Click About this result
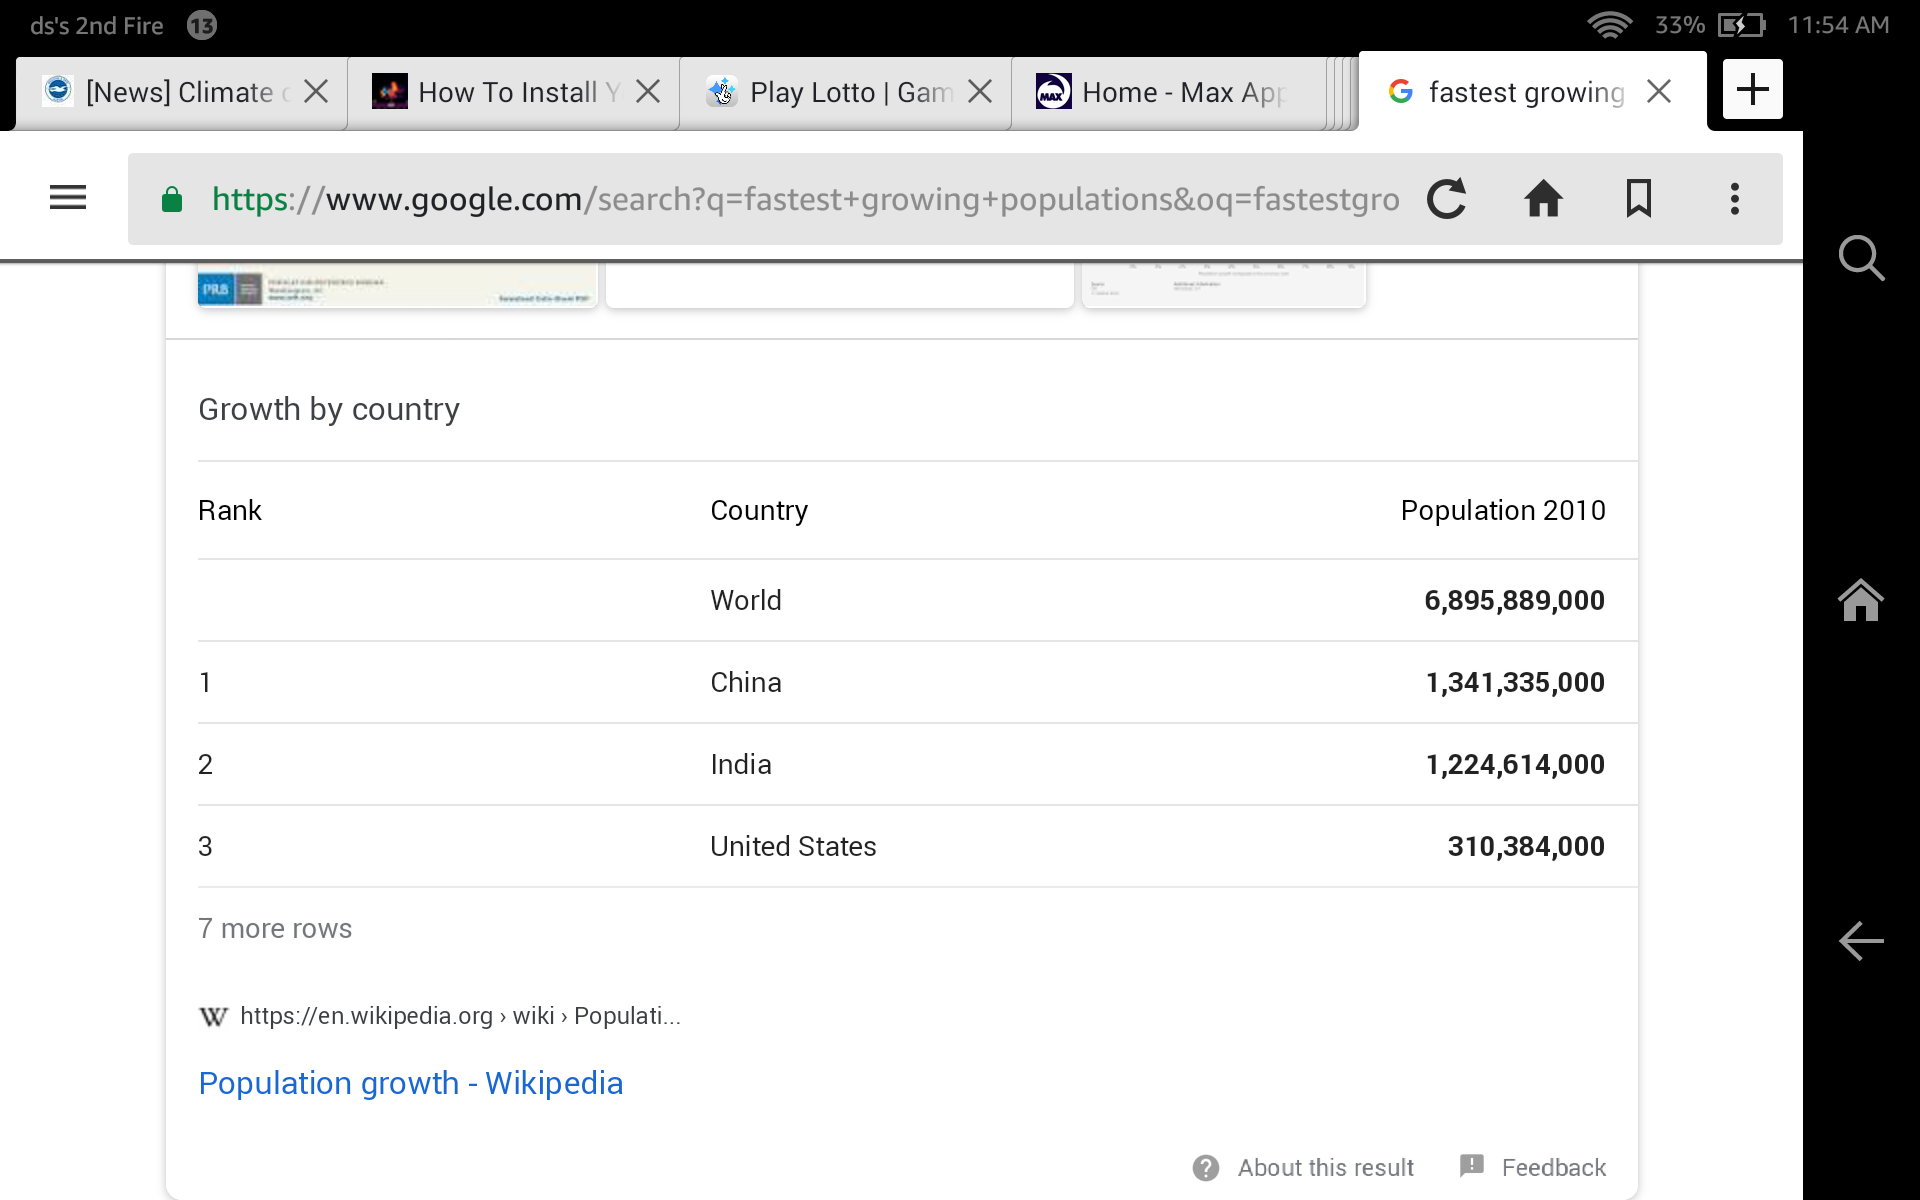The width and height of the screenshot is (1920, 1200). pos(1325,1167)
